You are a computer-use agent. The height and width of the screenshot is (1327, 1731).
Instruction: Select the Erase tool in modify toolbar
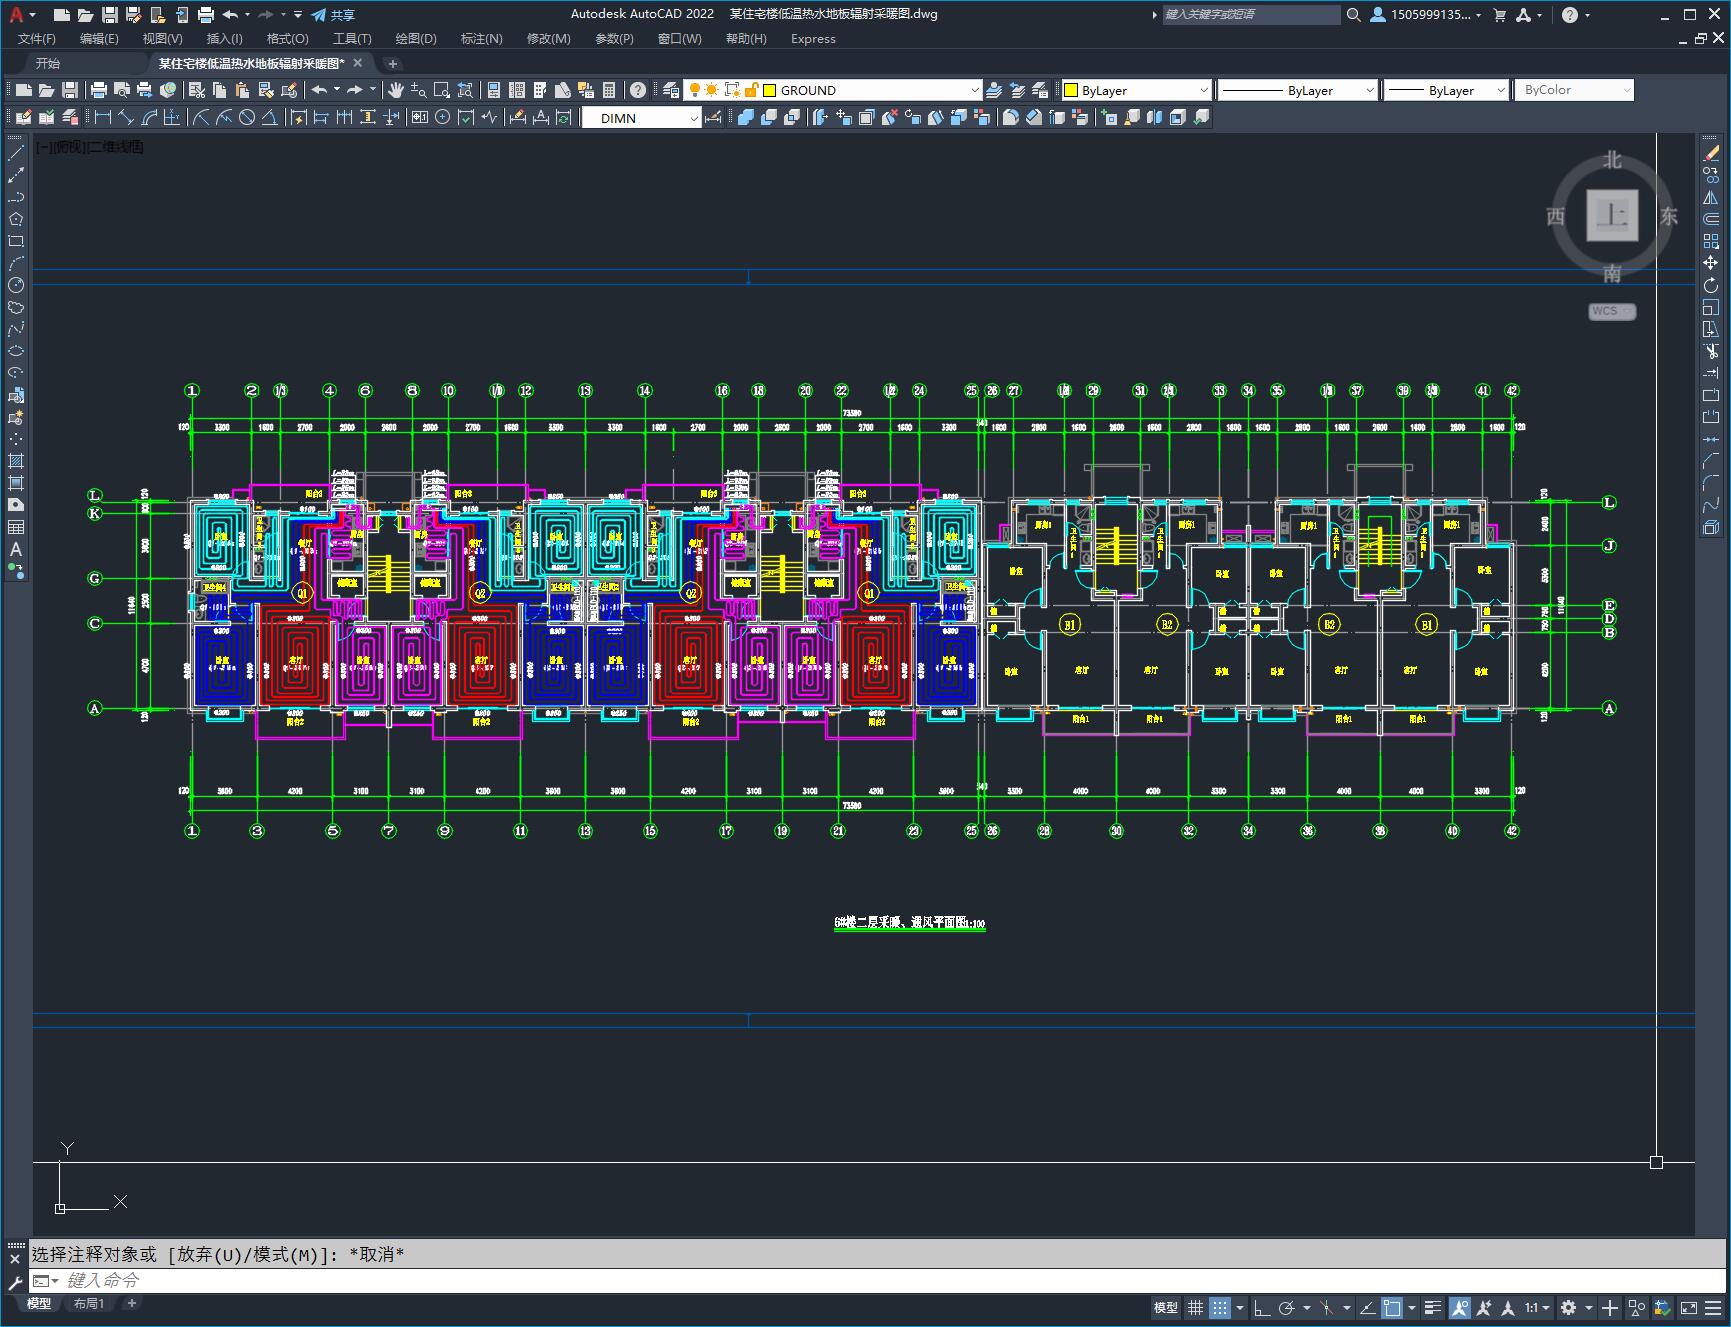[x=1711, y=153]
